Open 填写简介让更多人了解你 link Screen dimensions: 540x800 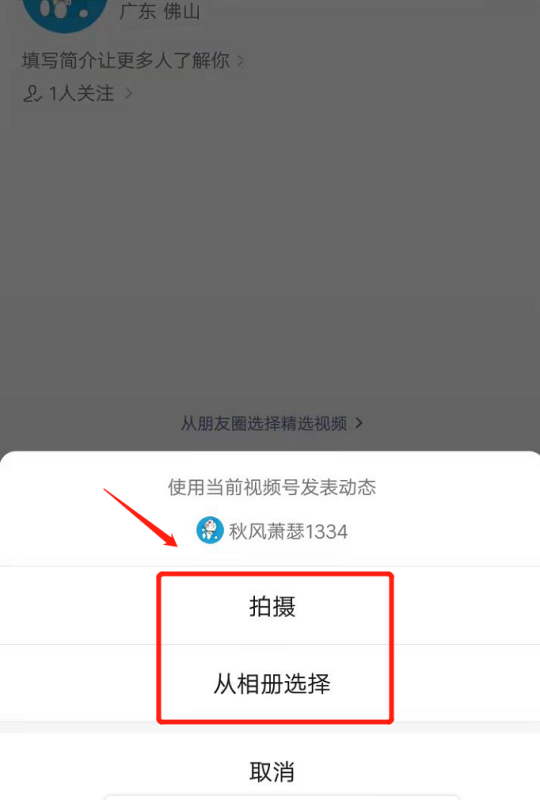126,60
